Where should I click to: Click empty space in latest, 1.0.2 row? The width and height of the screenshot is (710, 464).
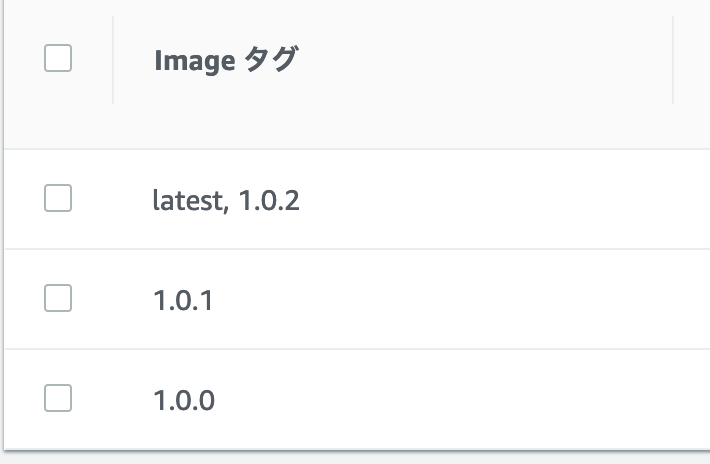[x=480, y=201]
